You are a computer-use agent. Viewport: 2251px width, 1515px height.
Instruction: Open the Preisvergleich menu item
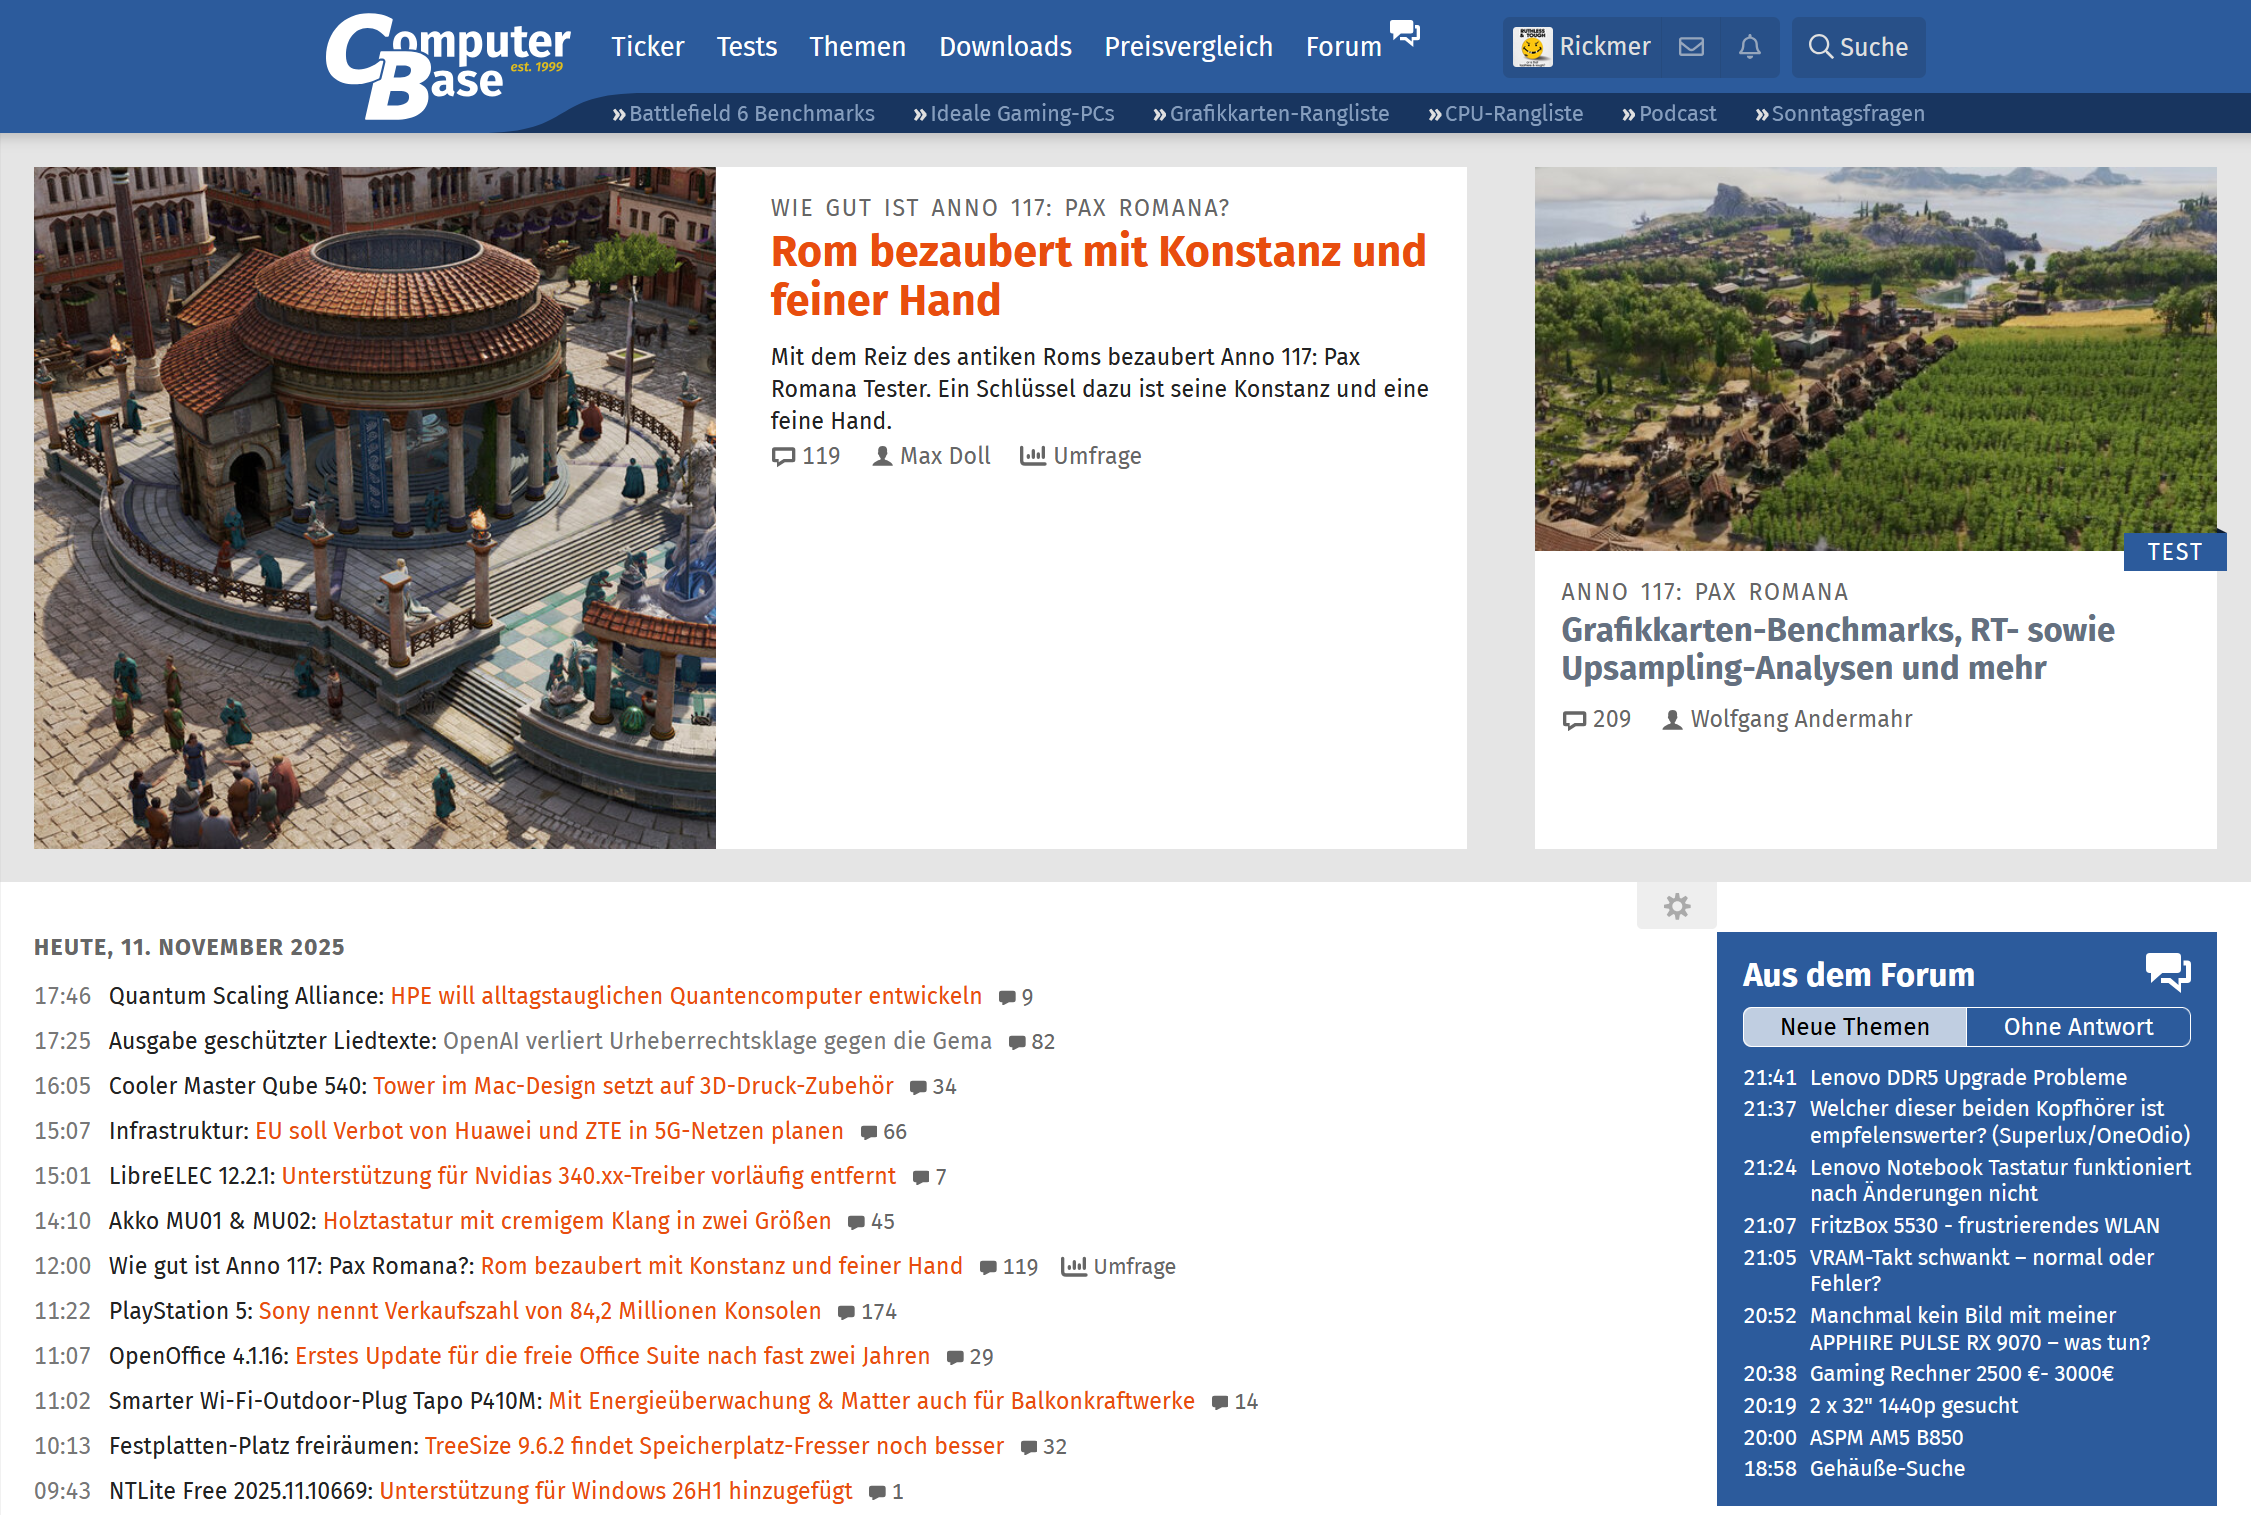click(1188, 47)
